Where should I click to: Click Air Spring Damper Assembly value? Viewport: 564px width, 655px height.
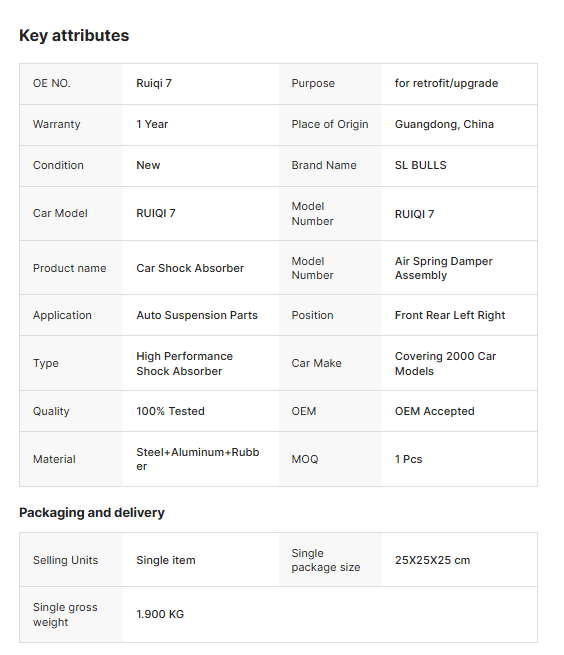(444, 268)
